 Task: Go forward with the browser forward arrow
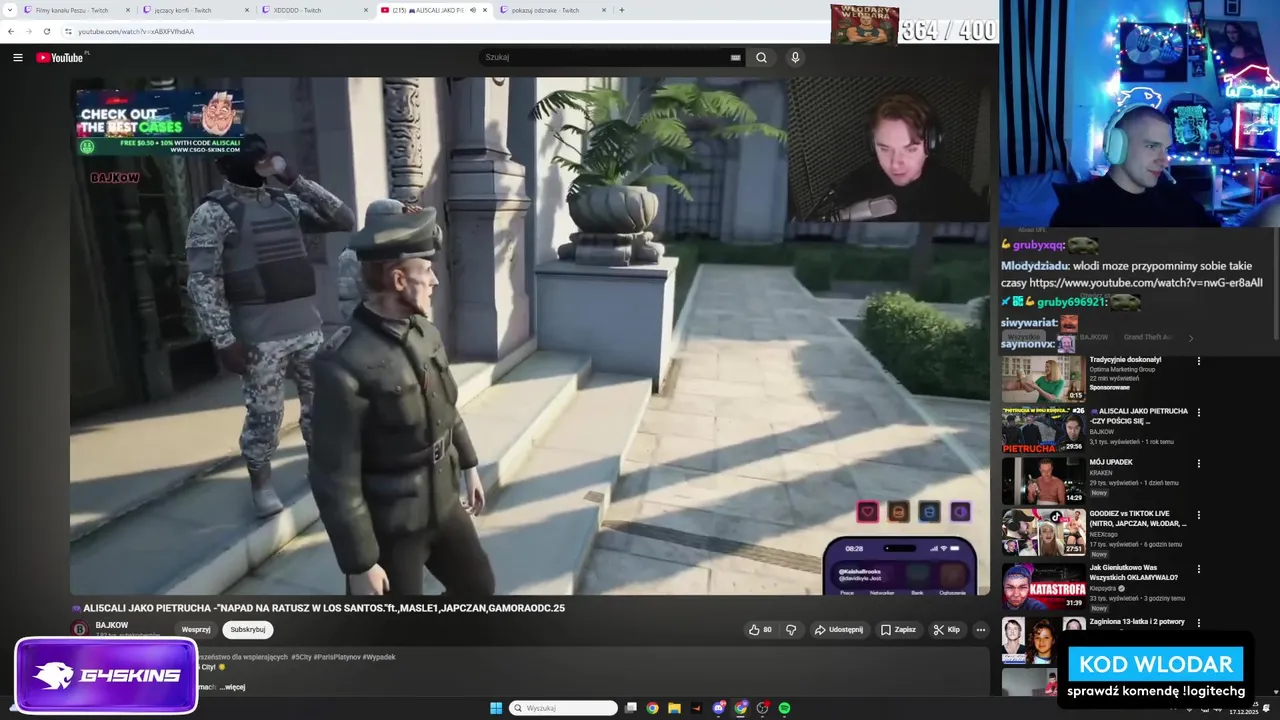[x=28, y=31]
